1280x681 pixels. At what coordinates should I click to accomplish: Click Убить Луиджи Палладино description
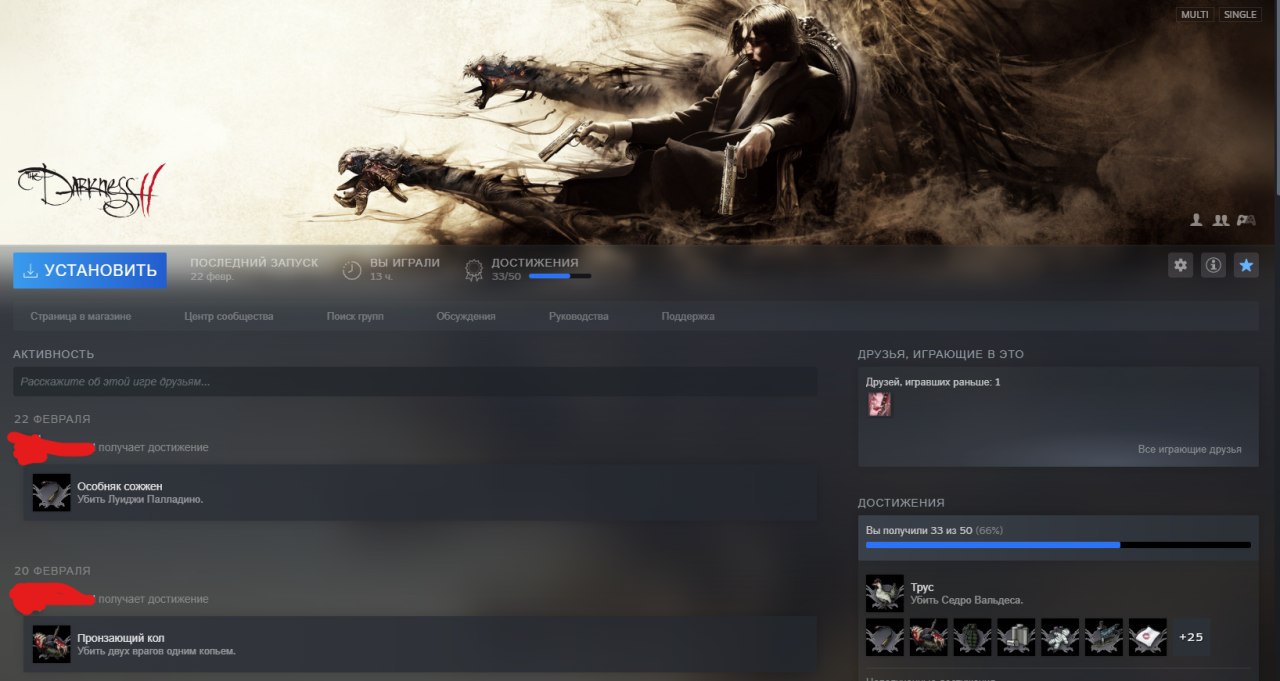(140, 499)
